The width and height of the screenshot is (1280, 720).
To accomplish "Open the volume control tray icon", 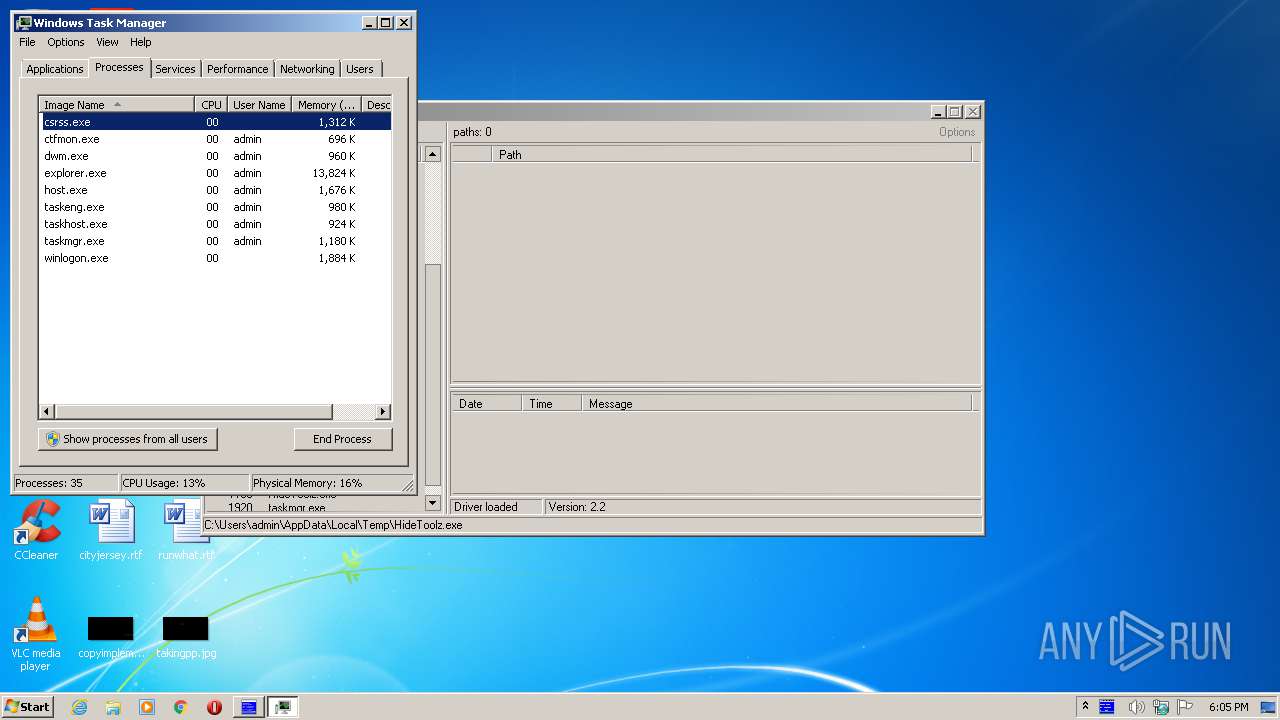I will coord(1136,707).
